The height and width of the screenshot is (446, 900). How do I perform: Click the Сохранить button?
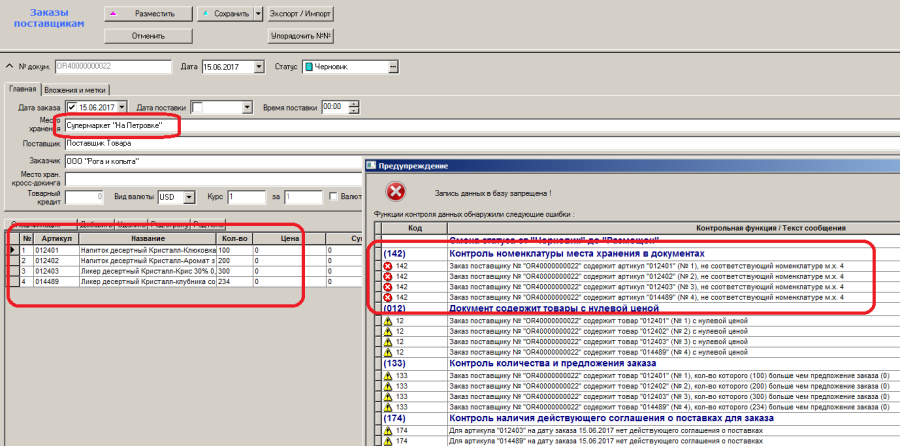click(225, 14)
